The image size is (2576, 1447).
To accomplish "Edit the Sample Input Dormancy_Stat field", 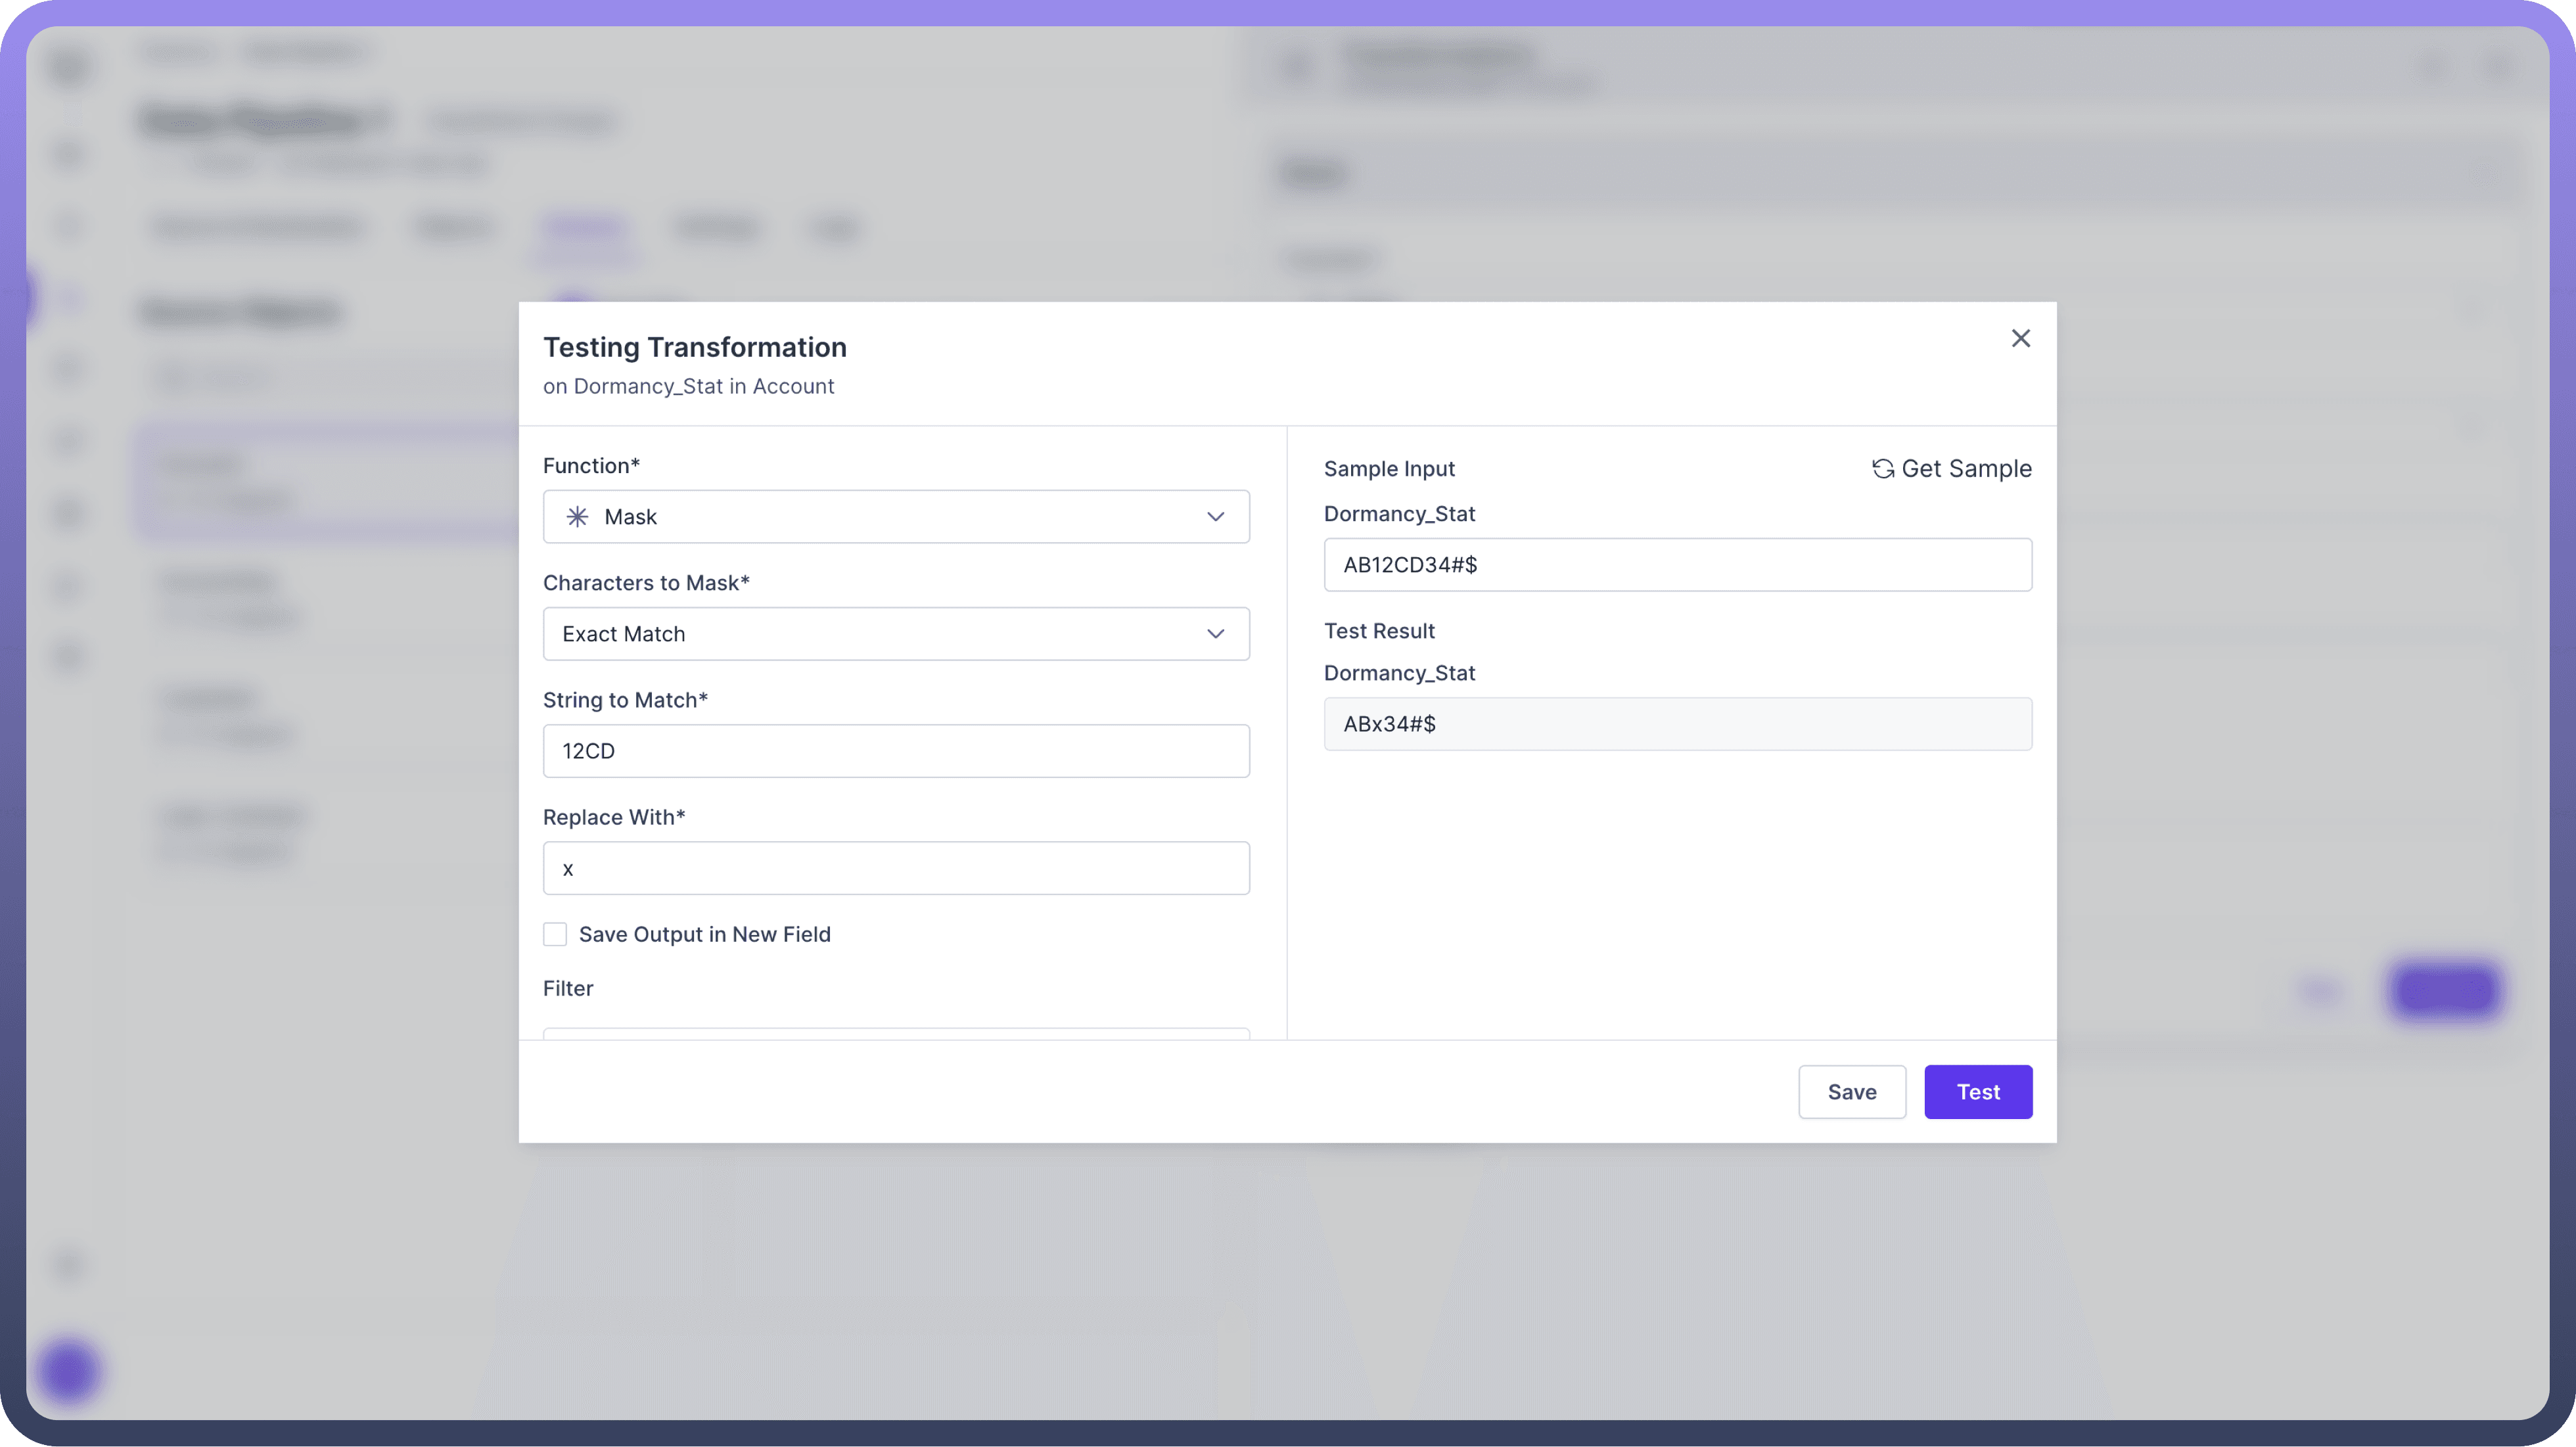I will coord(1677,565).
